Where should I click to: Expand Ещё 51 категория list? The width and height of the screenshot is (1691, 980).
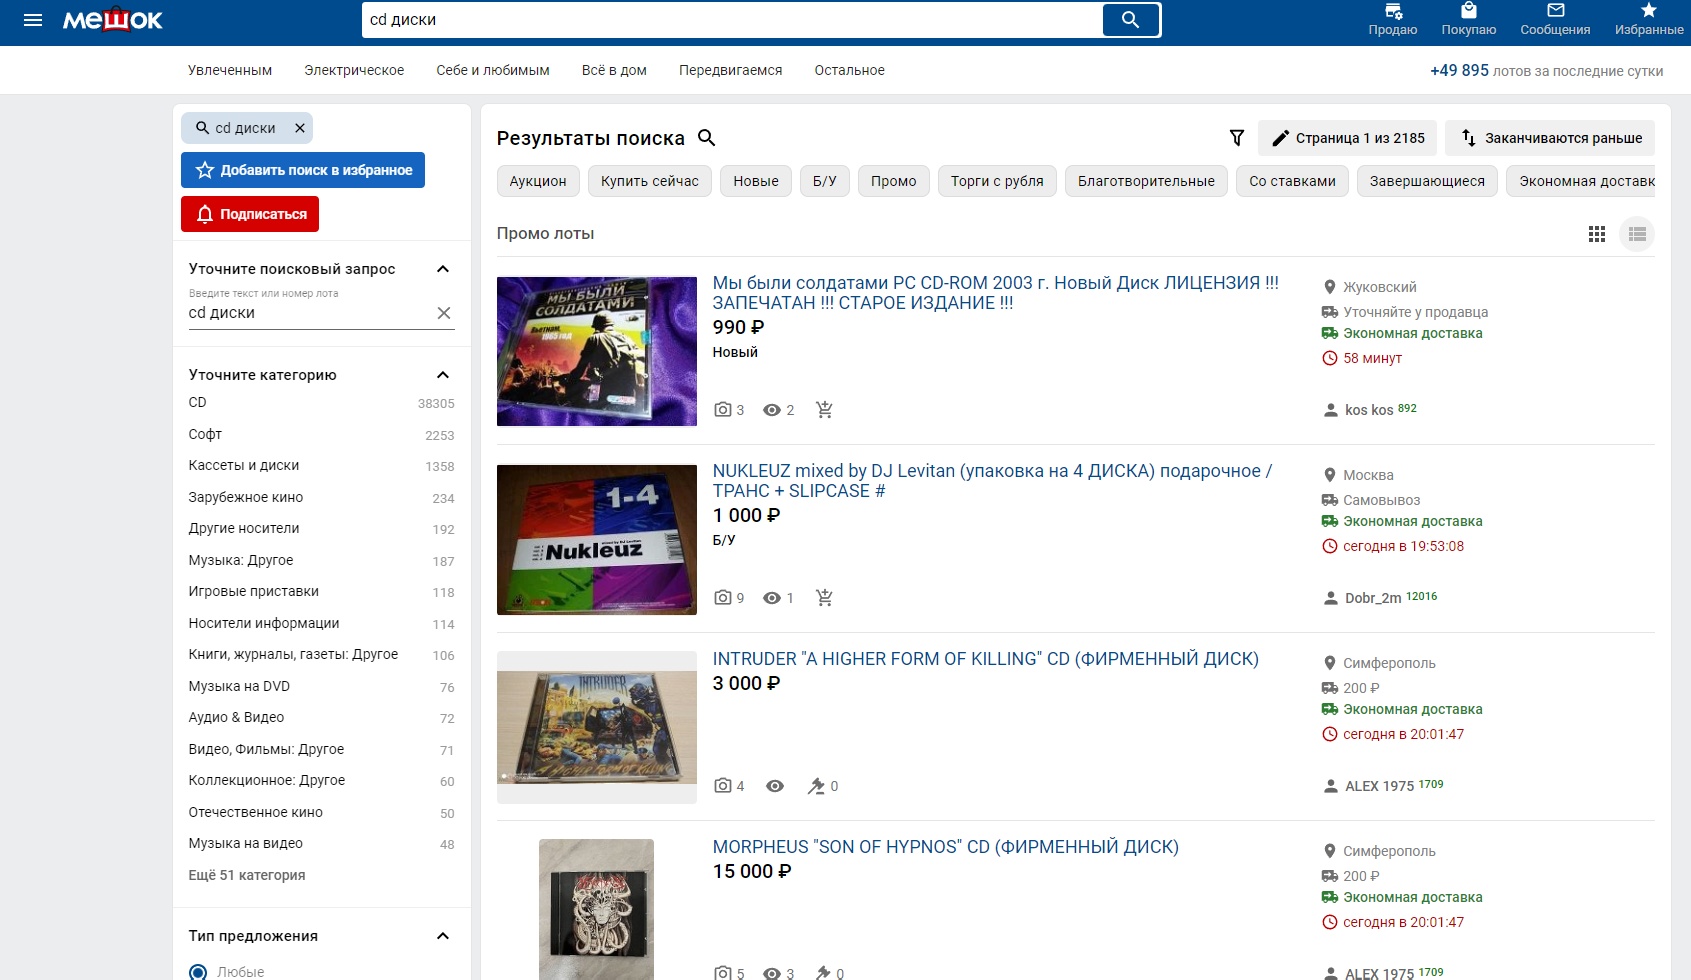coord(247,875)
